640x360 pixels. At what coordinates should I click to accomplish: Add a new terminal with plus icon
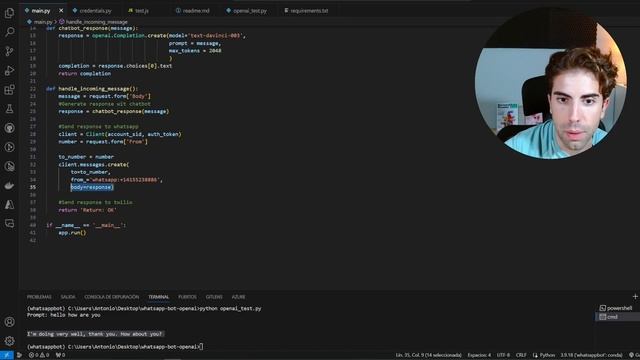click(635, 296)
